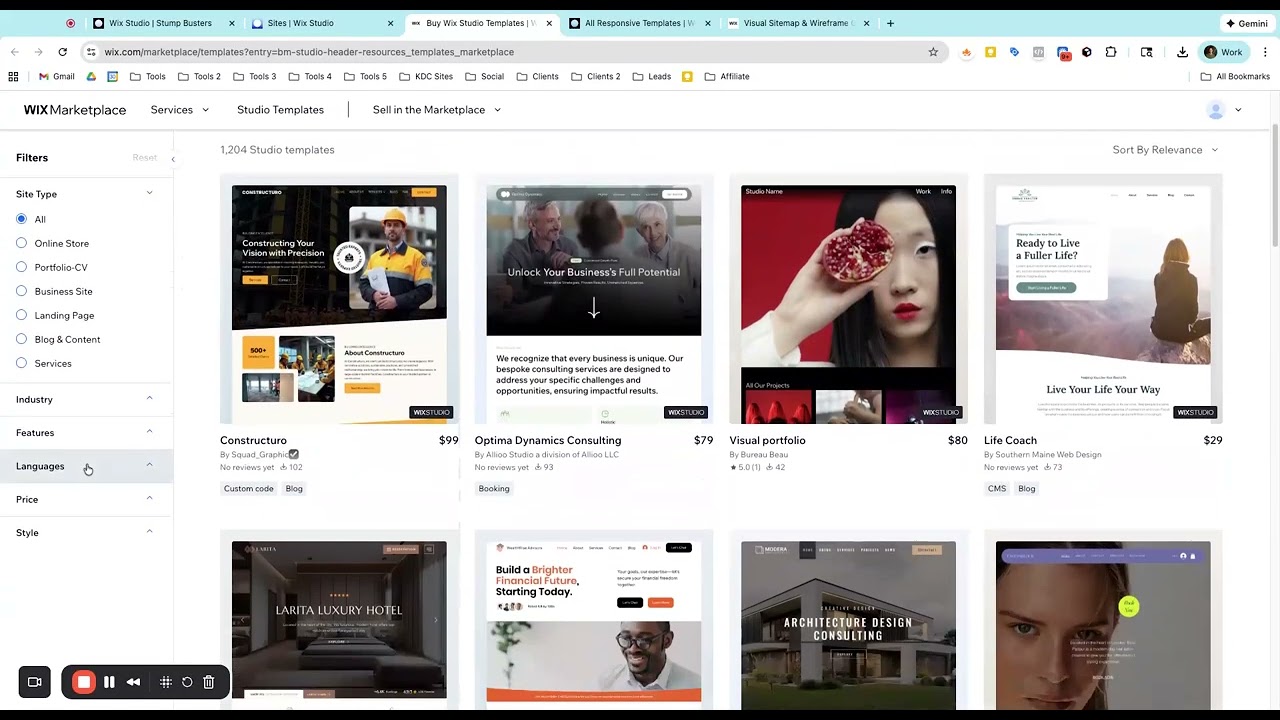Click the WIX Marketplace logo
1280x720 pixels.
point(75,110)
